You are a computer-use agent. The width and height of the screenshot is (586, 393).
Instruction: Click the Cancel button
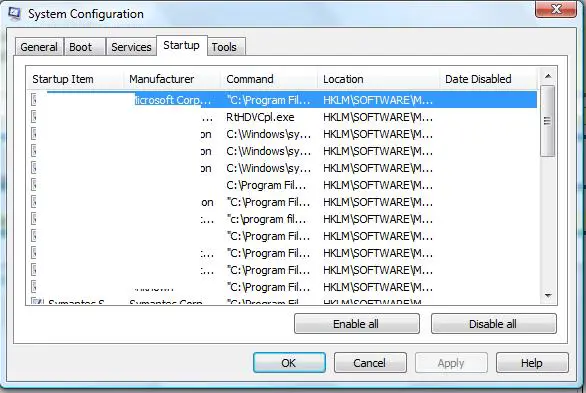coord(370,362)
